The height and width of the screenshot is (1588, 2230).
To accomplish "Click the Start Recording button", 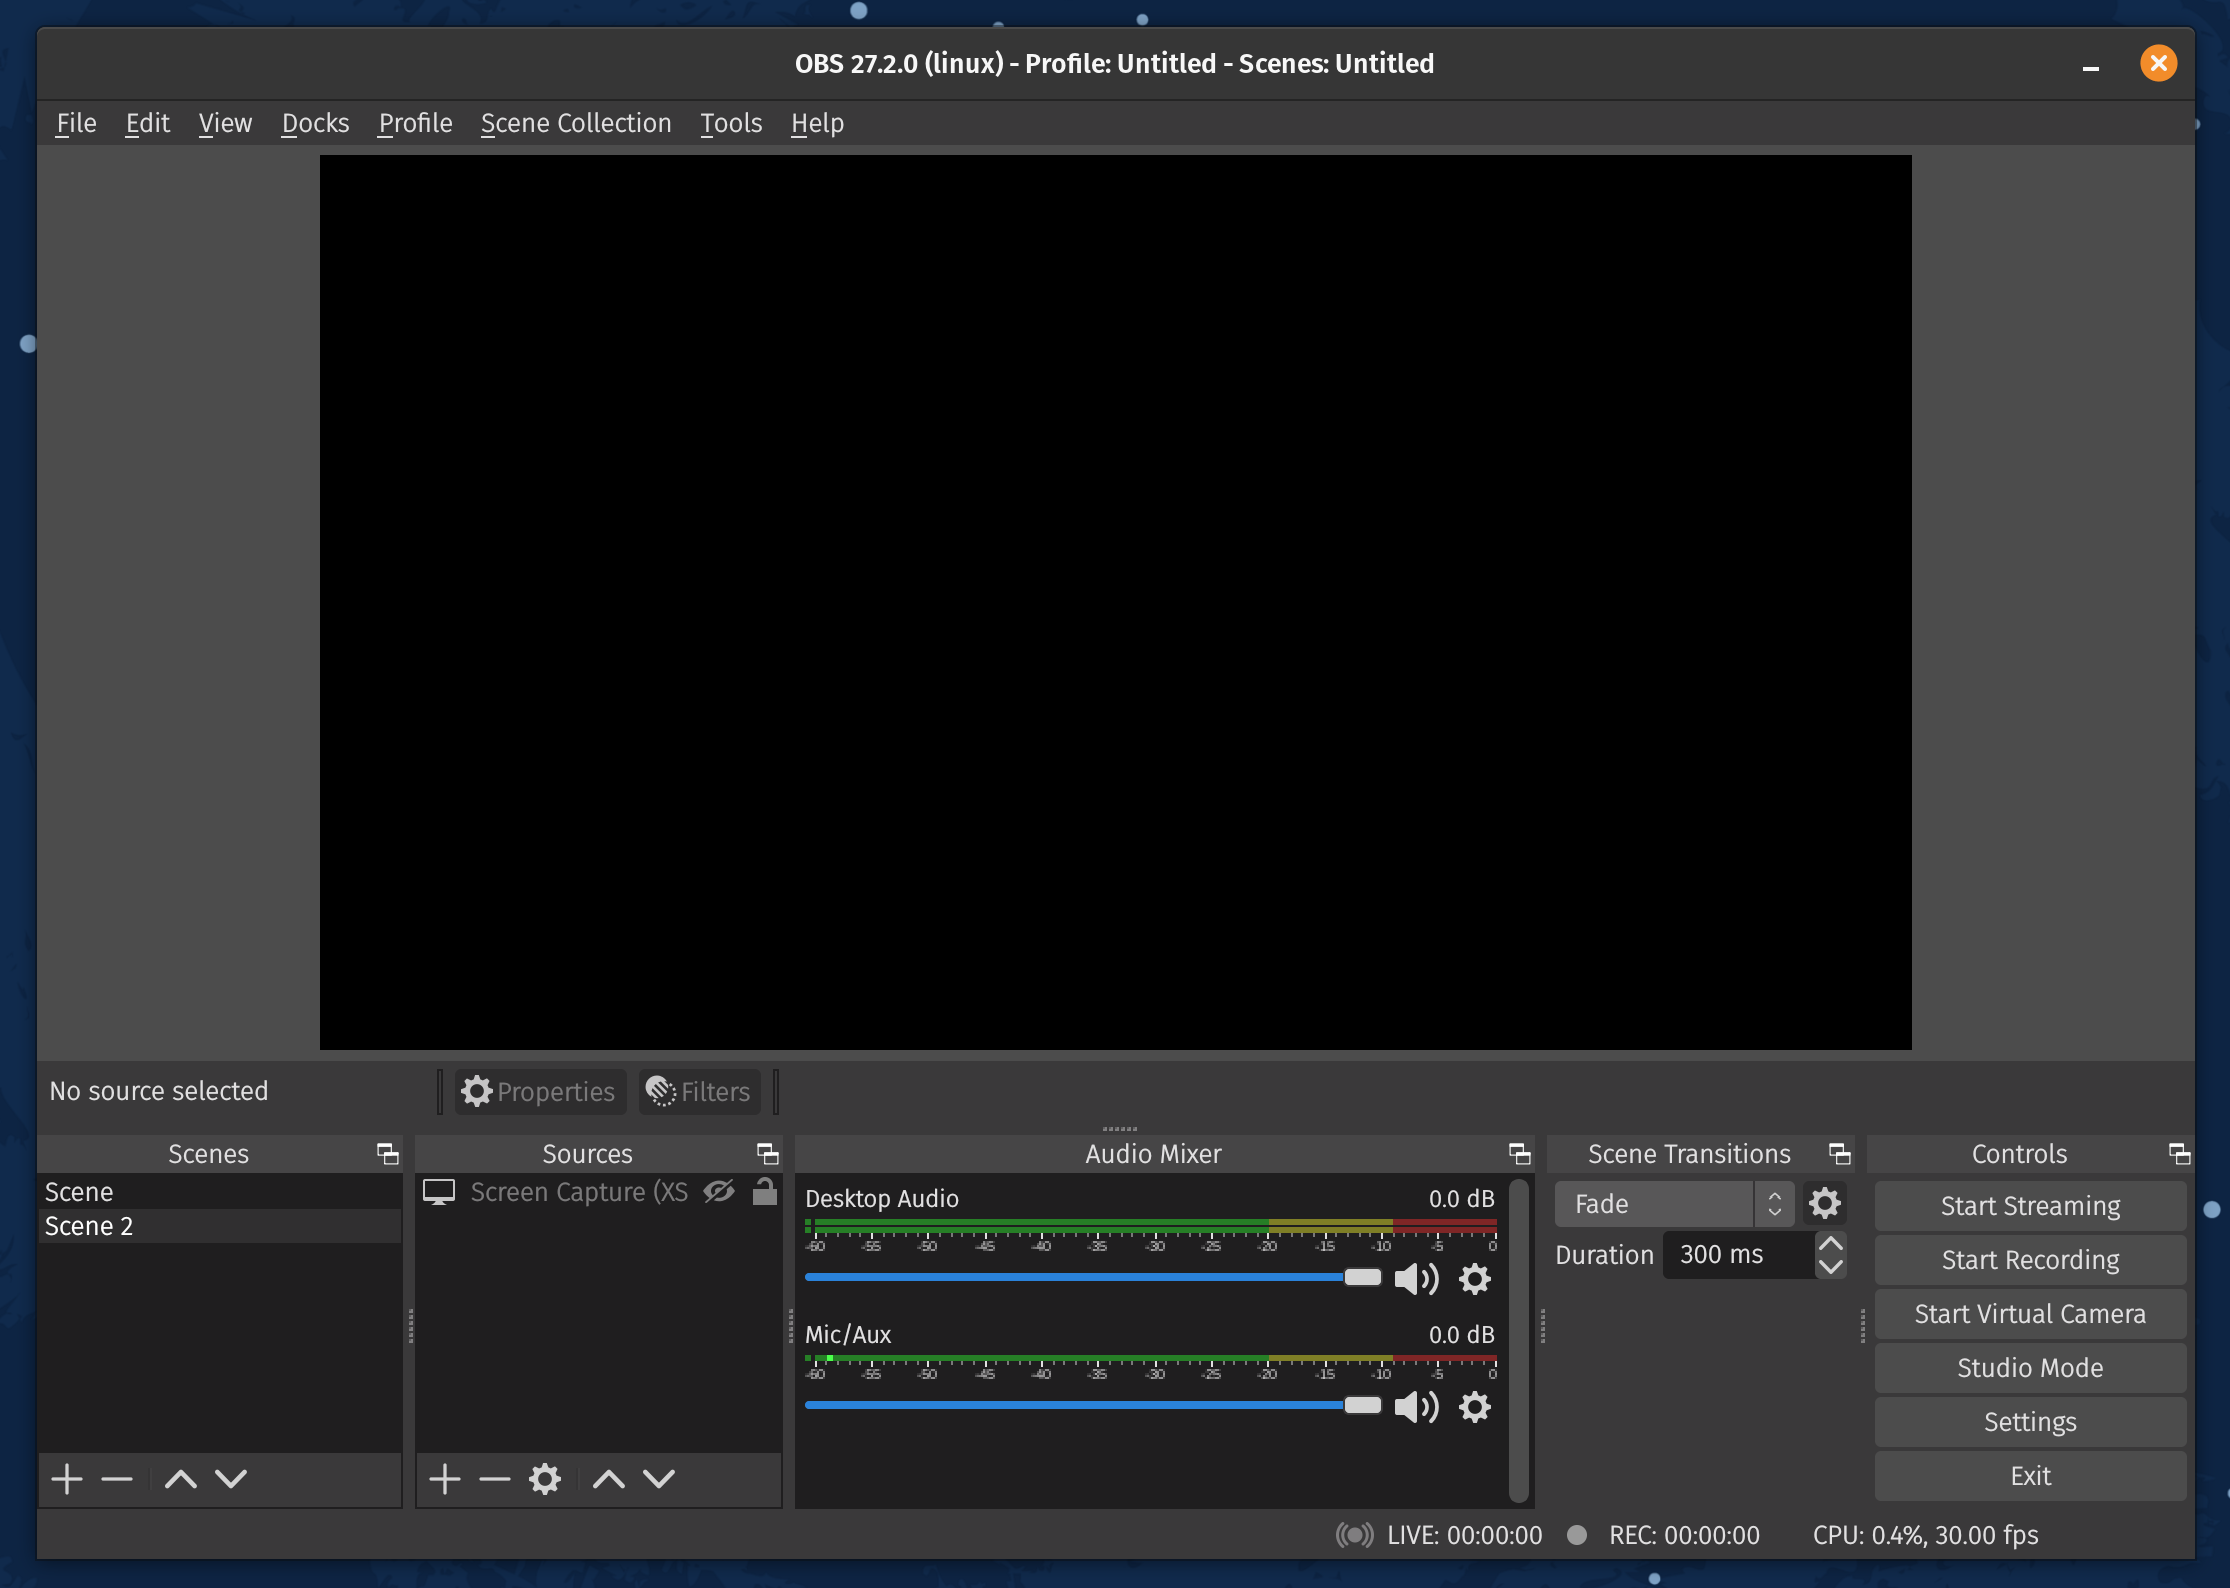I will (2029, 1260).
